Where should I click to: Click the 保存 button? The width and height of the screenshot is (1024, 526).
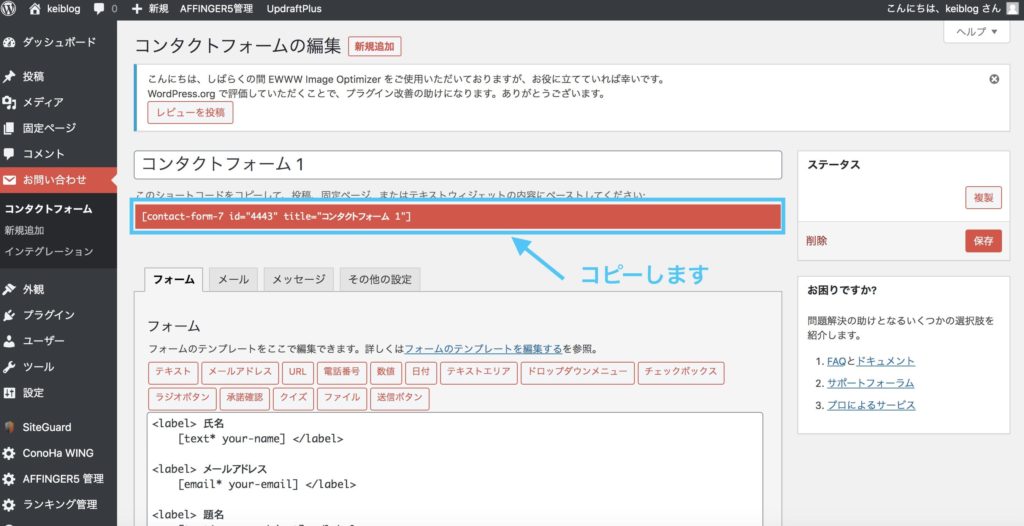pyautogui.click(x=983, y=241)
